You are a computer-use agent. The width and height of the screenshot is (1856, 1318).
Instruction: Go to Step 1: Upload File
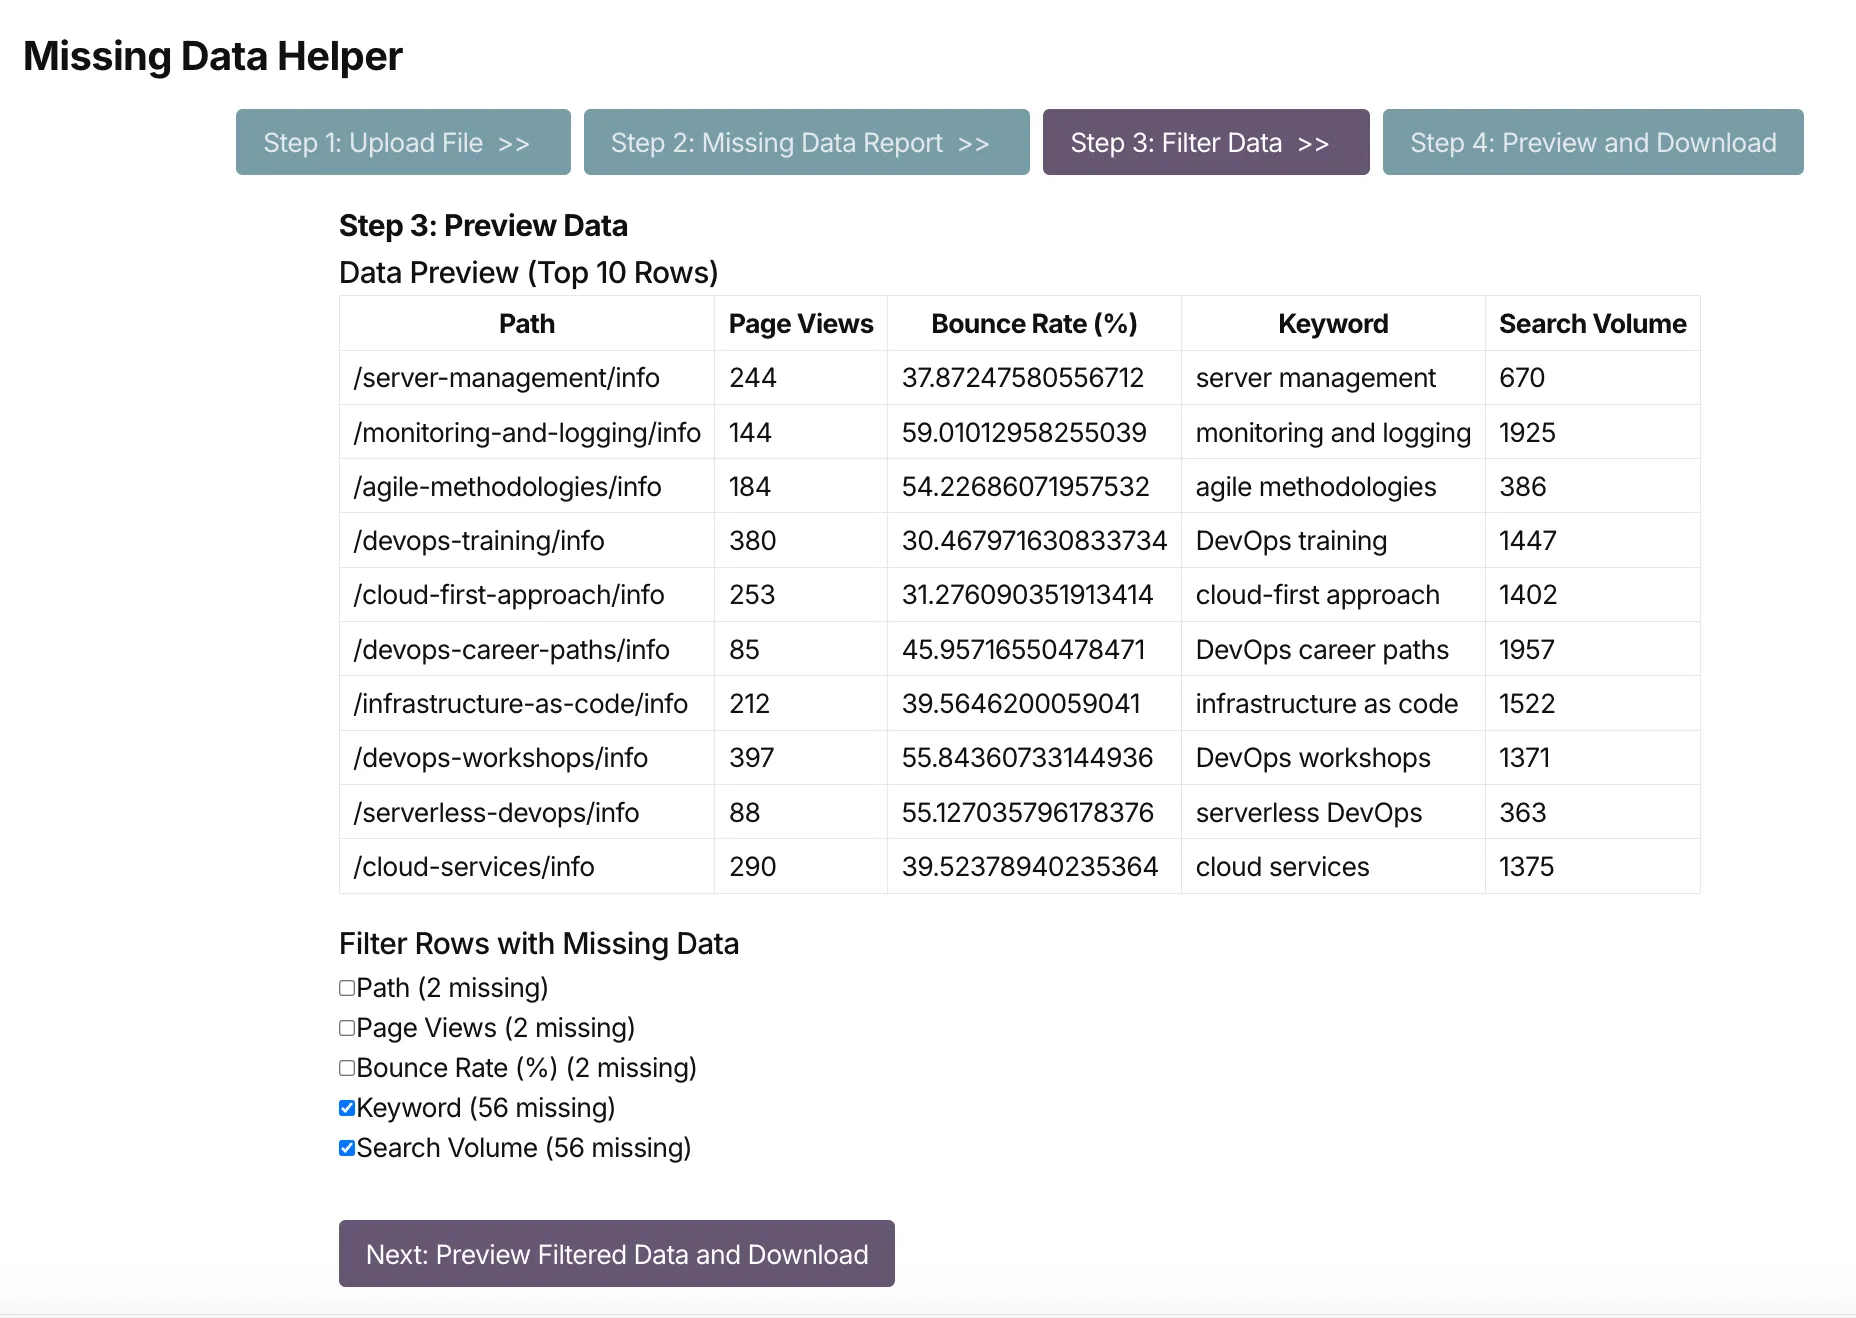[x=403, y=142]
